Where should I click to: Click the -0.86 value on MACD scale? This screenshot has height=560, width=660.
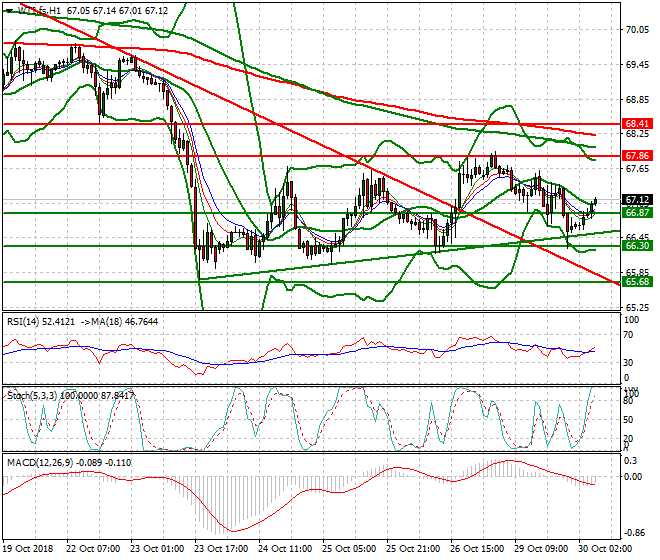pos(633,533)
